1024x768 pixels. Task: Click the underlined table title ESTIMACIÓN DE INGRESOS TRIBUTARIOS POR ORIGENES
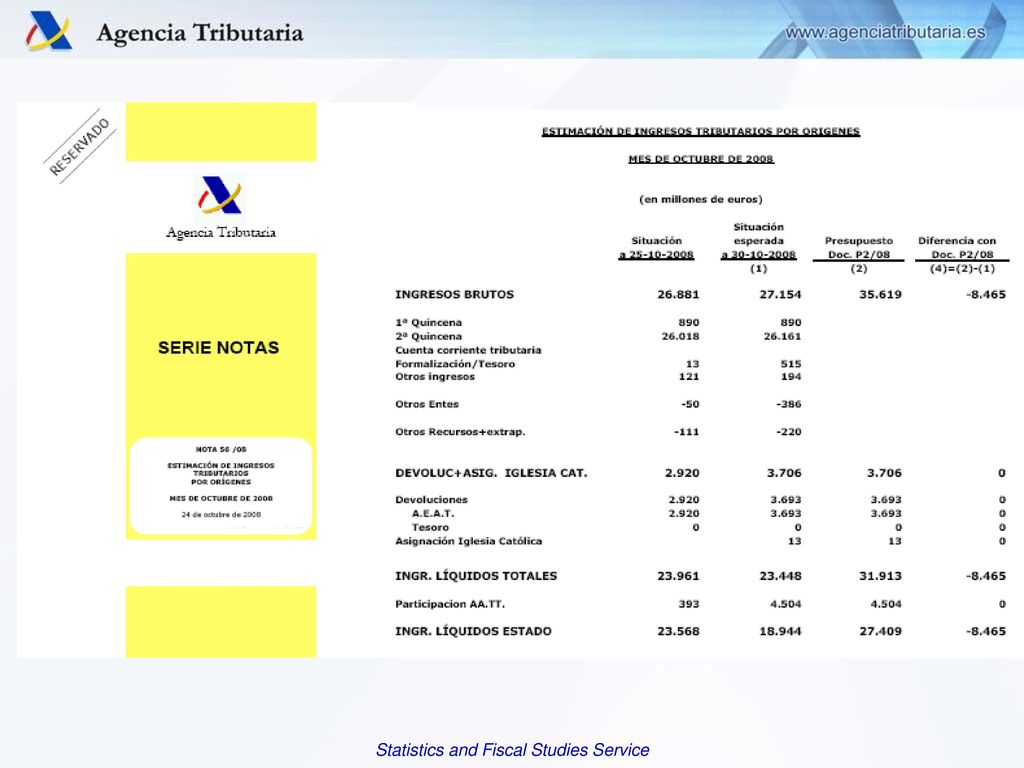pyautogui.click(x=701, y=131)
